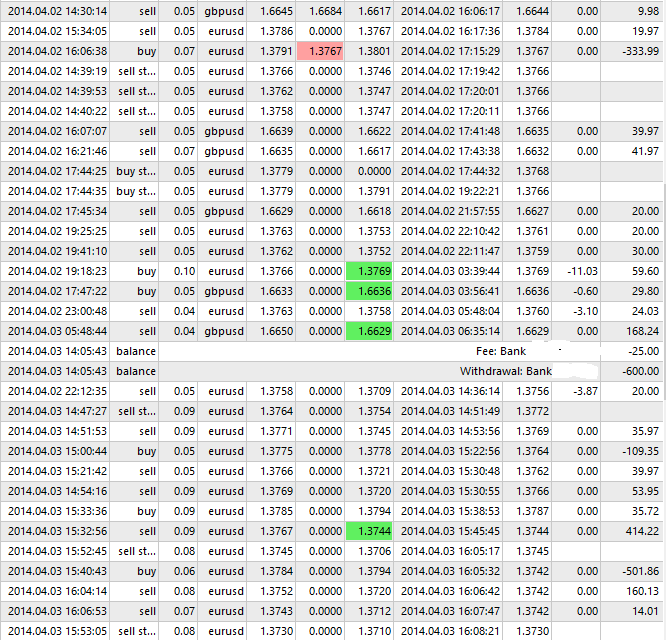Screen dimensions: 666x640
Task: Click the green-highlighted take profit 1.6629
Action: pyautogui.click(x=369, y=331)
